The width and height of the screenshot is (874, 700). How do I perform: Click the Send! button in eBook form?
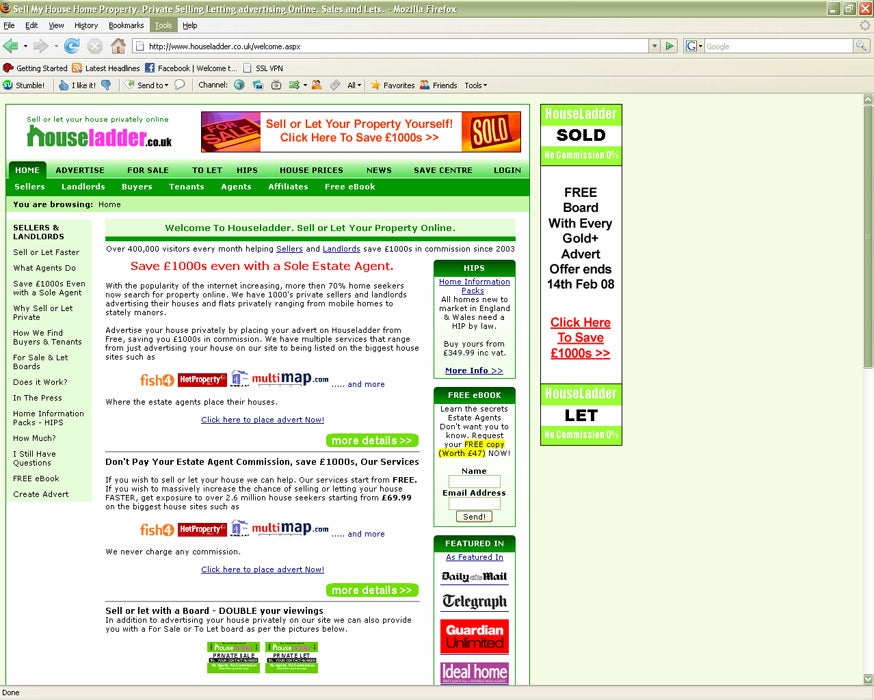click(474, 517)
